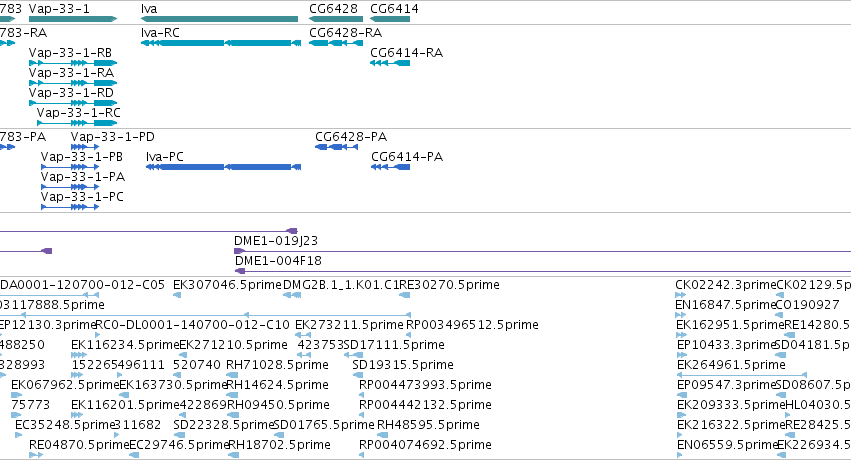Select EST EK271210.5prime
Viewport: 851px width, 460px height.
point(233,345)
